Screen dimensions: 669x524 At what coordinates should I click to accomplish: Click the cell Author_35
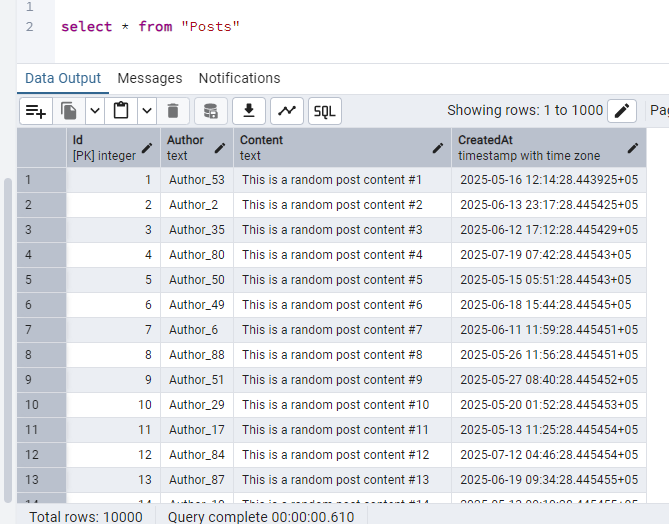coord(197,230)
